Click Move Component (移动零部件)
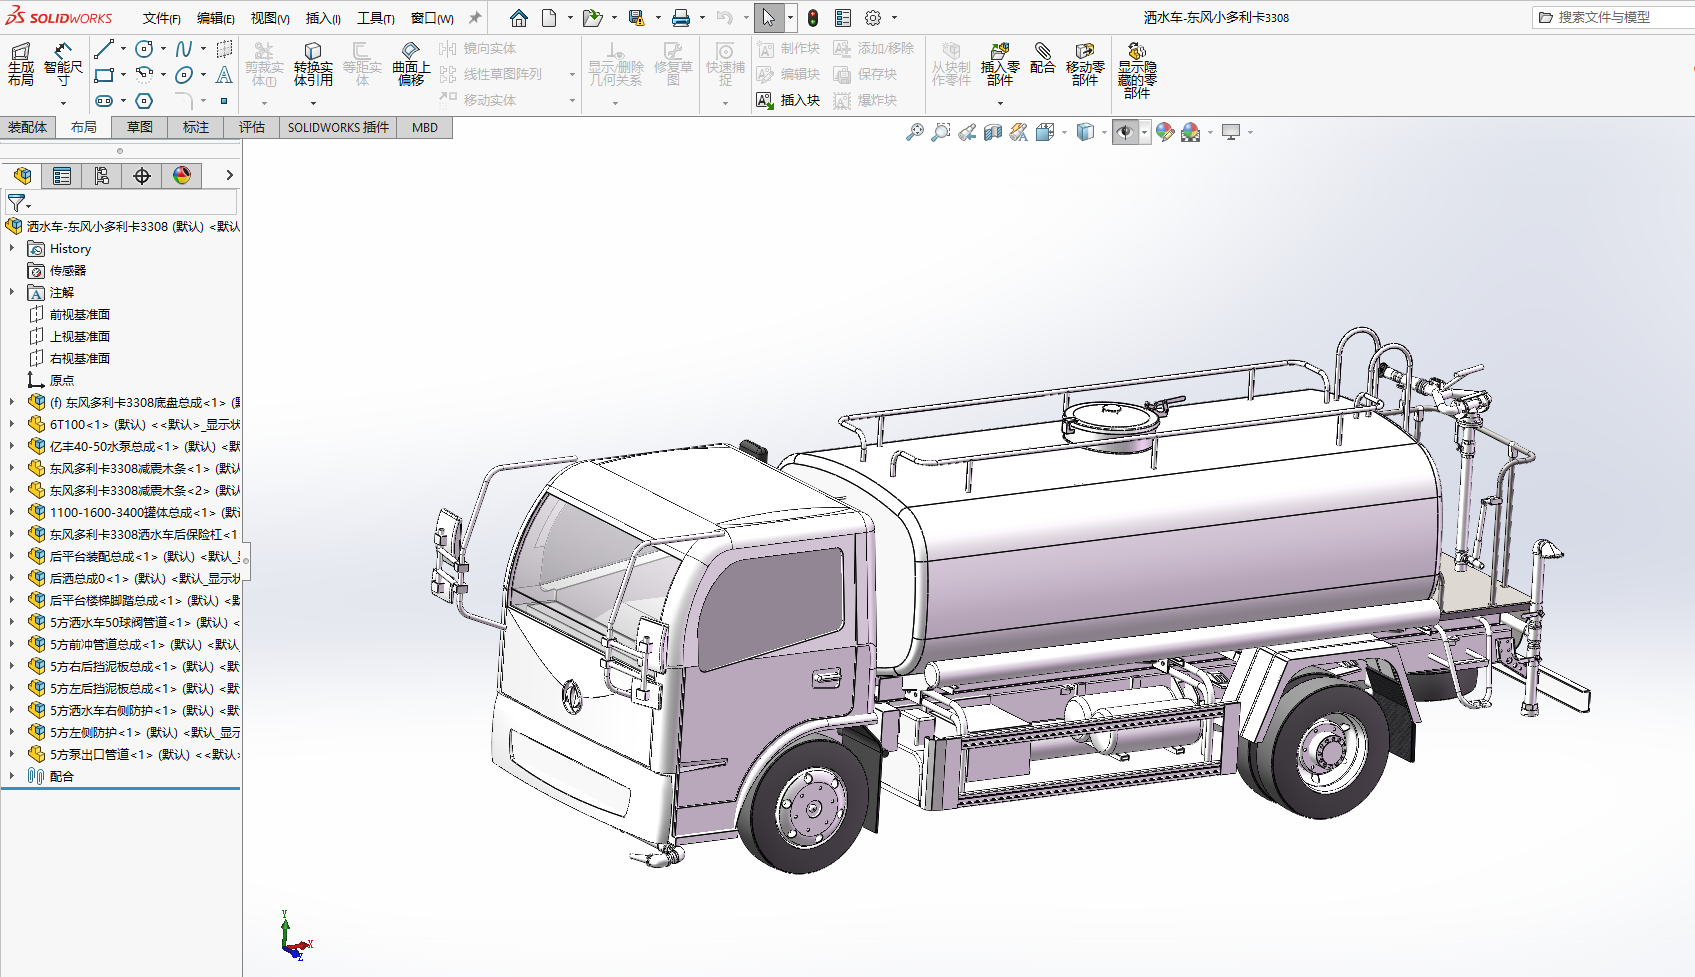Screen dimensions: 1695x977 pyautogui.click(x=1085, y=64)
